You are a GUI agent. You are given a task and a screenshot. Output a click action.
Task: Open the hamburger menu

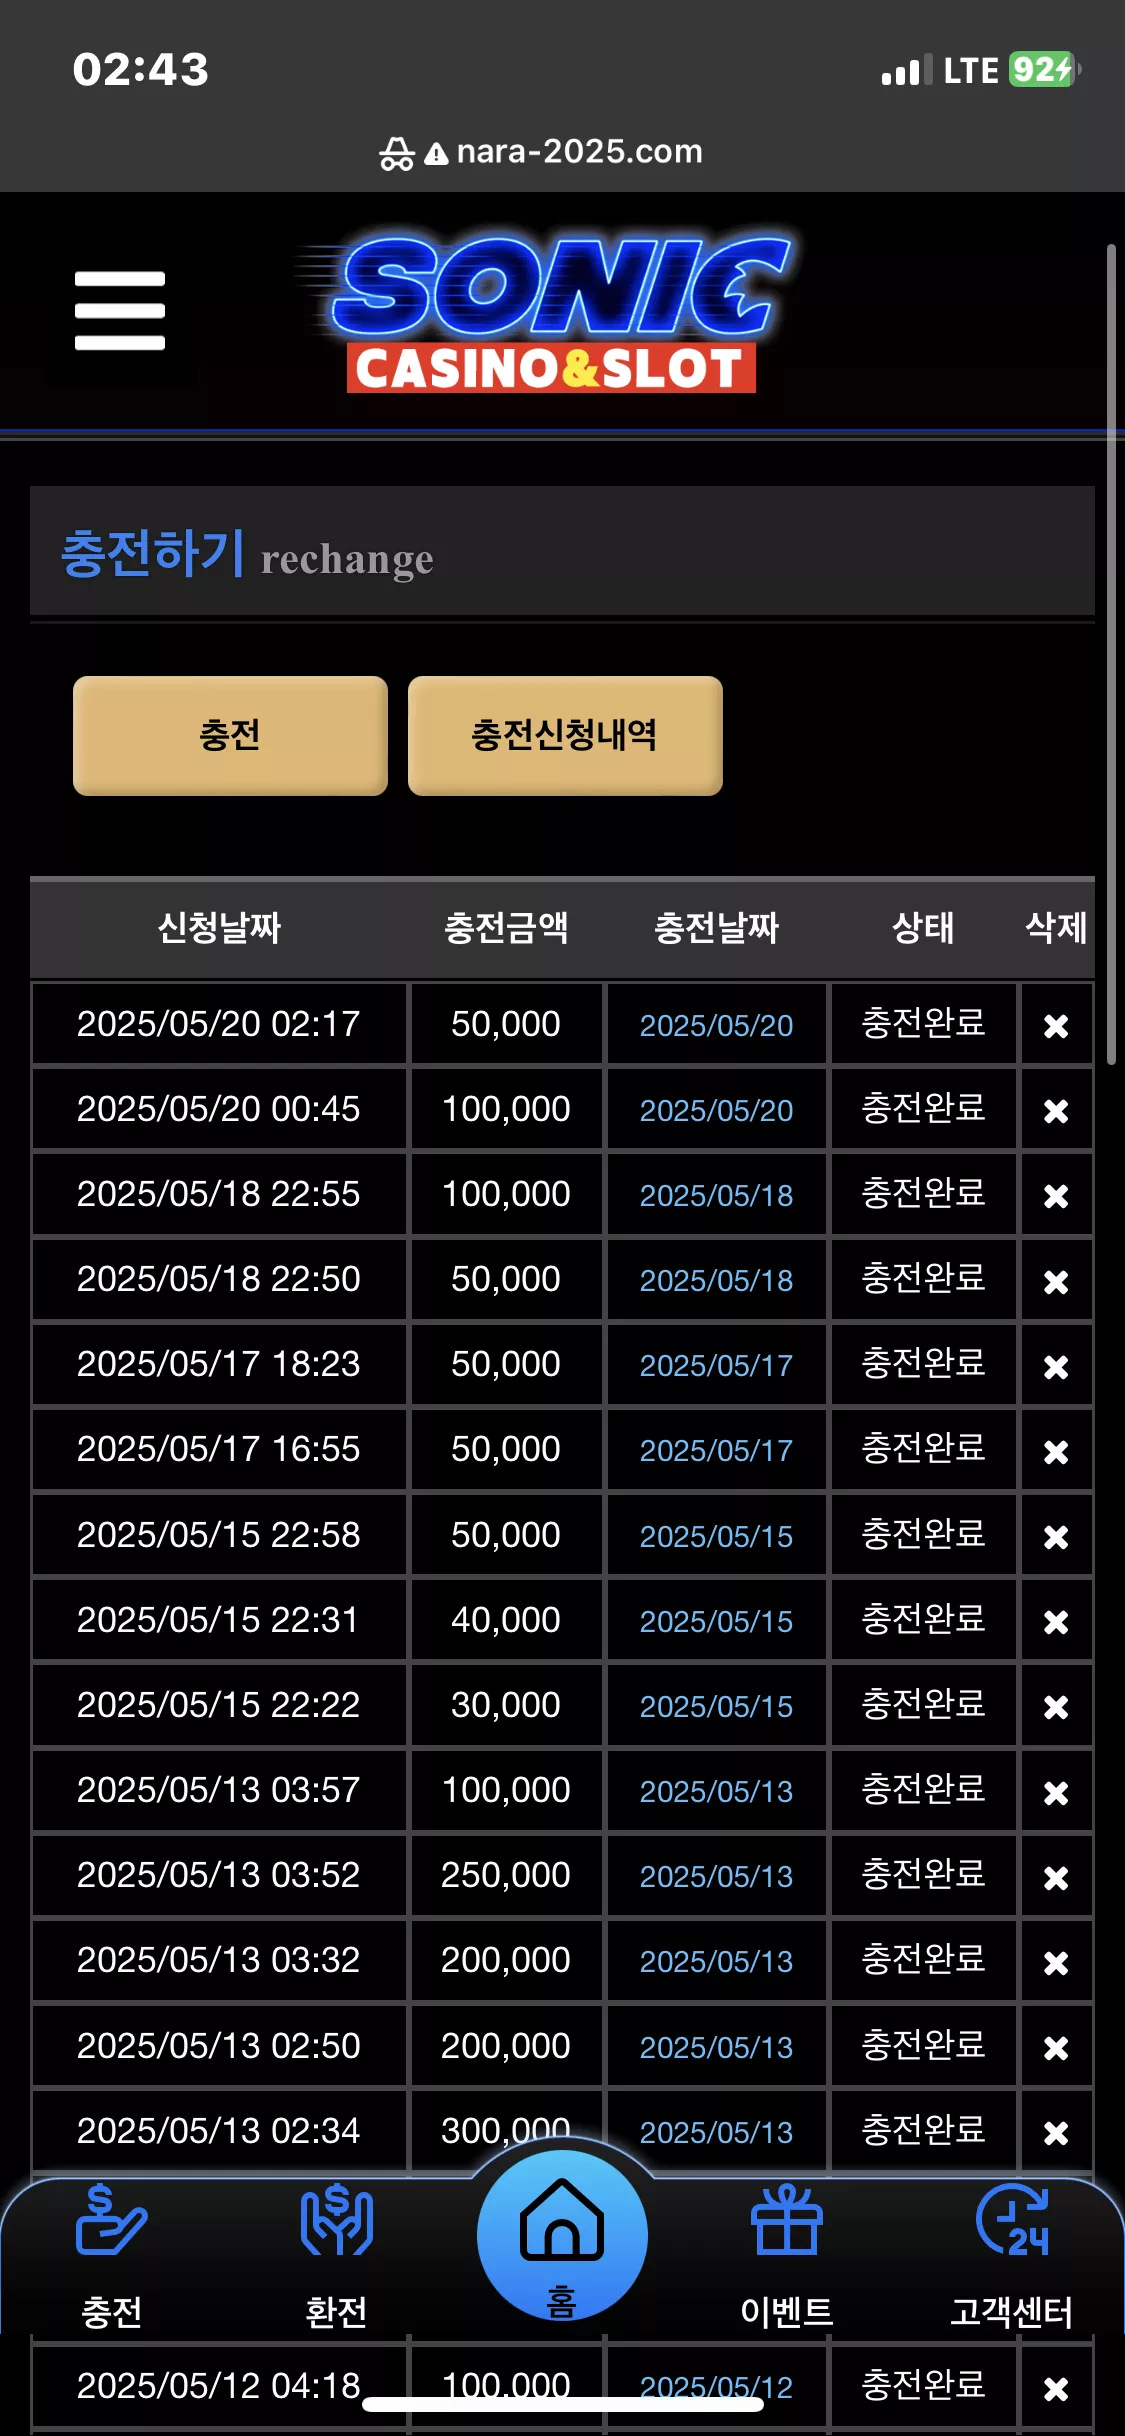120,311
